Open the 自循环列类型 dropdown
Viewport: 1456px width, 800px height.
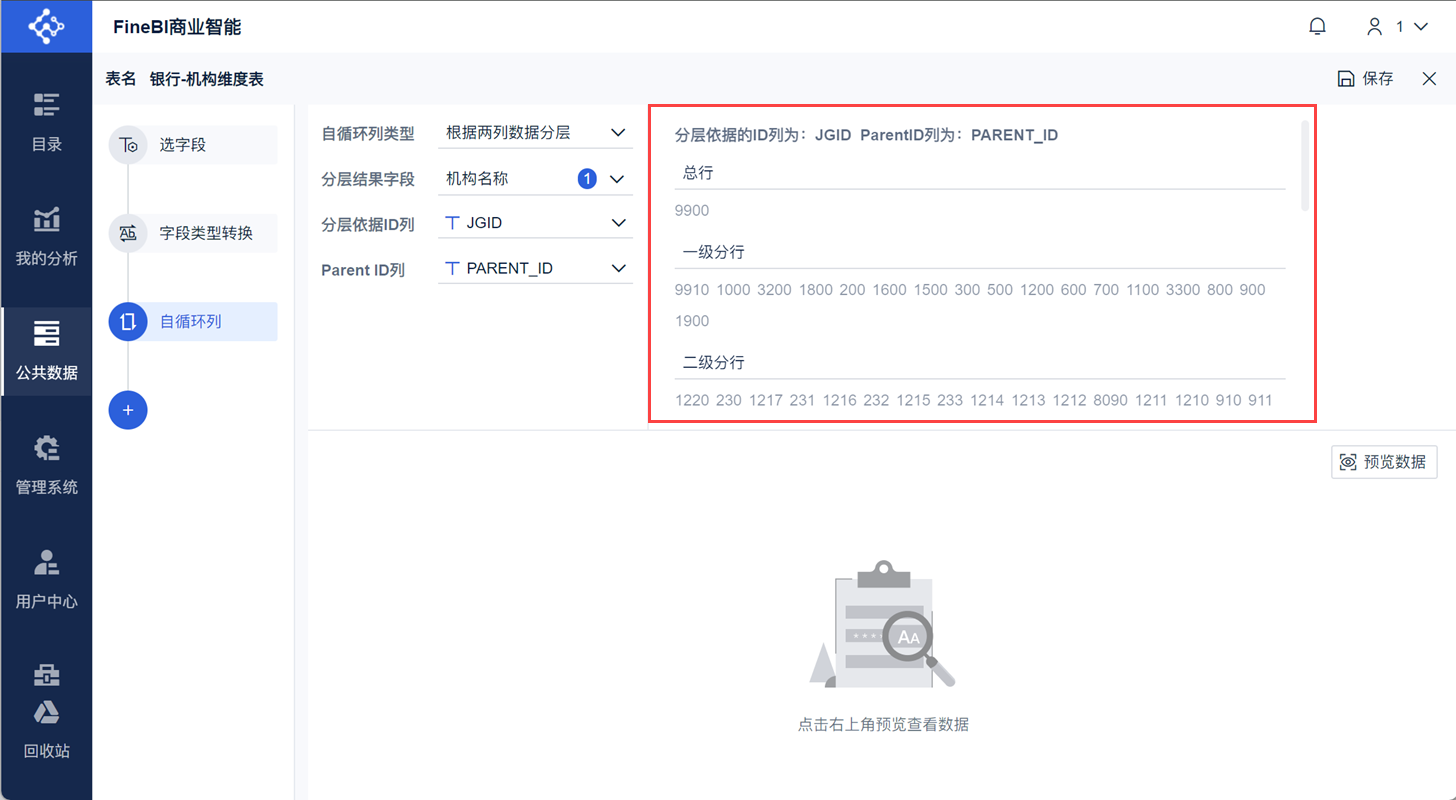535,133
